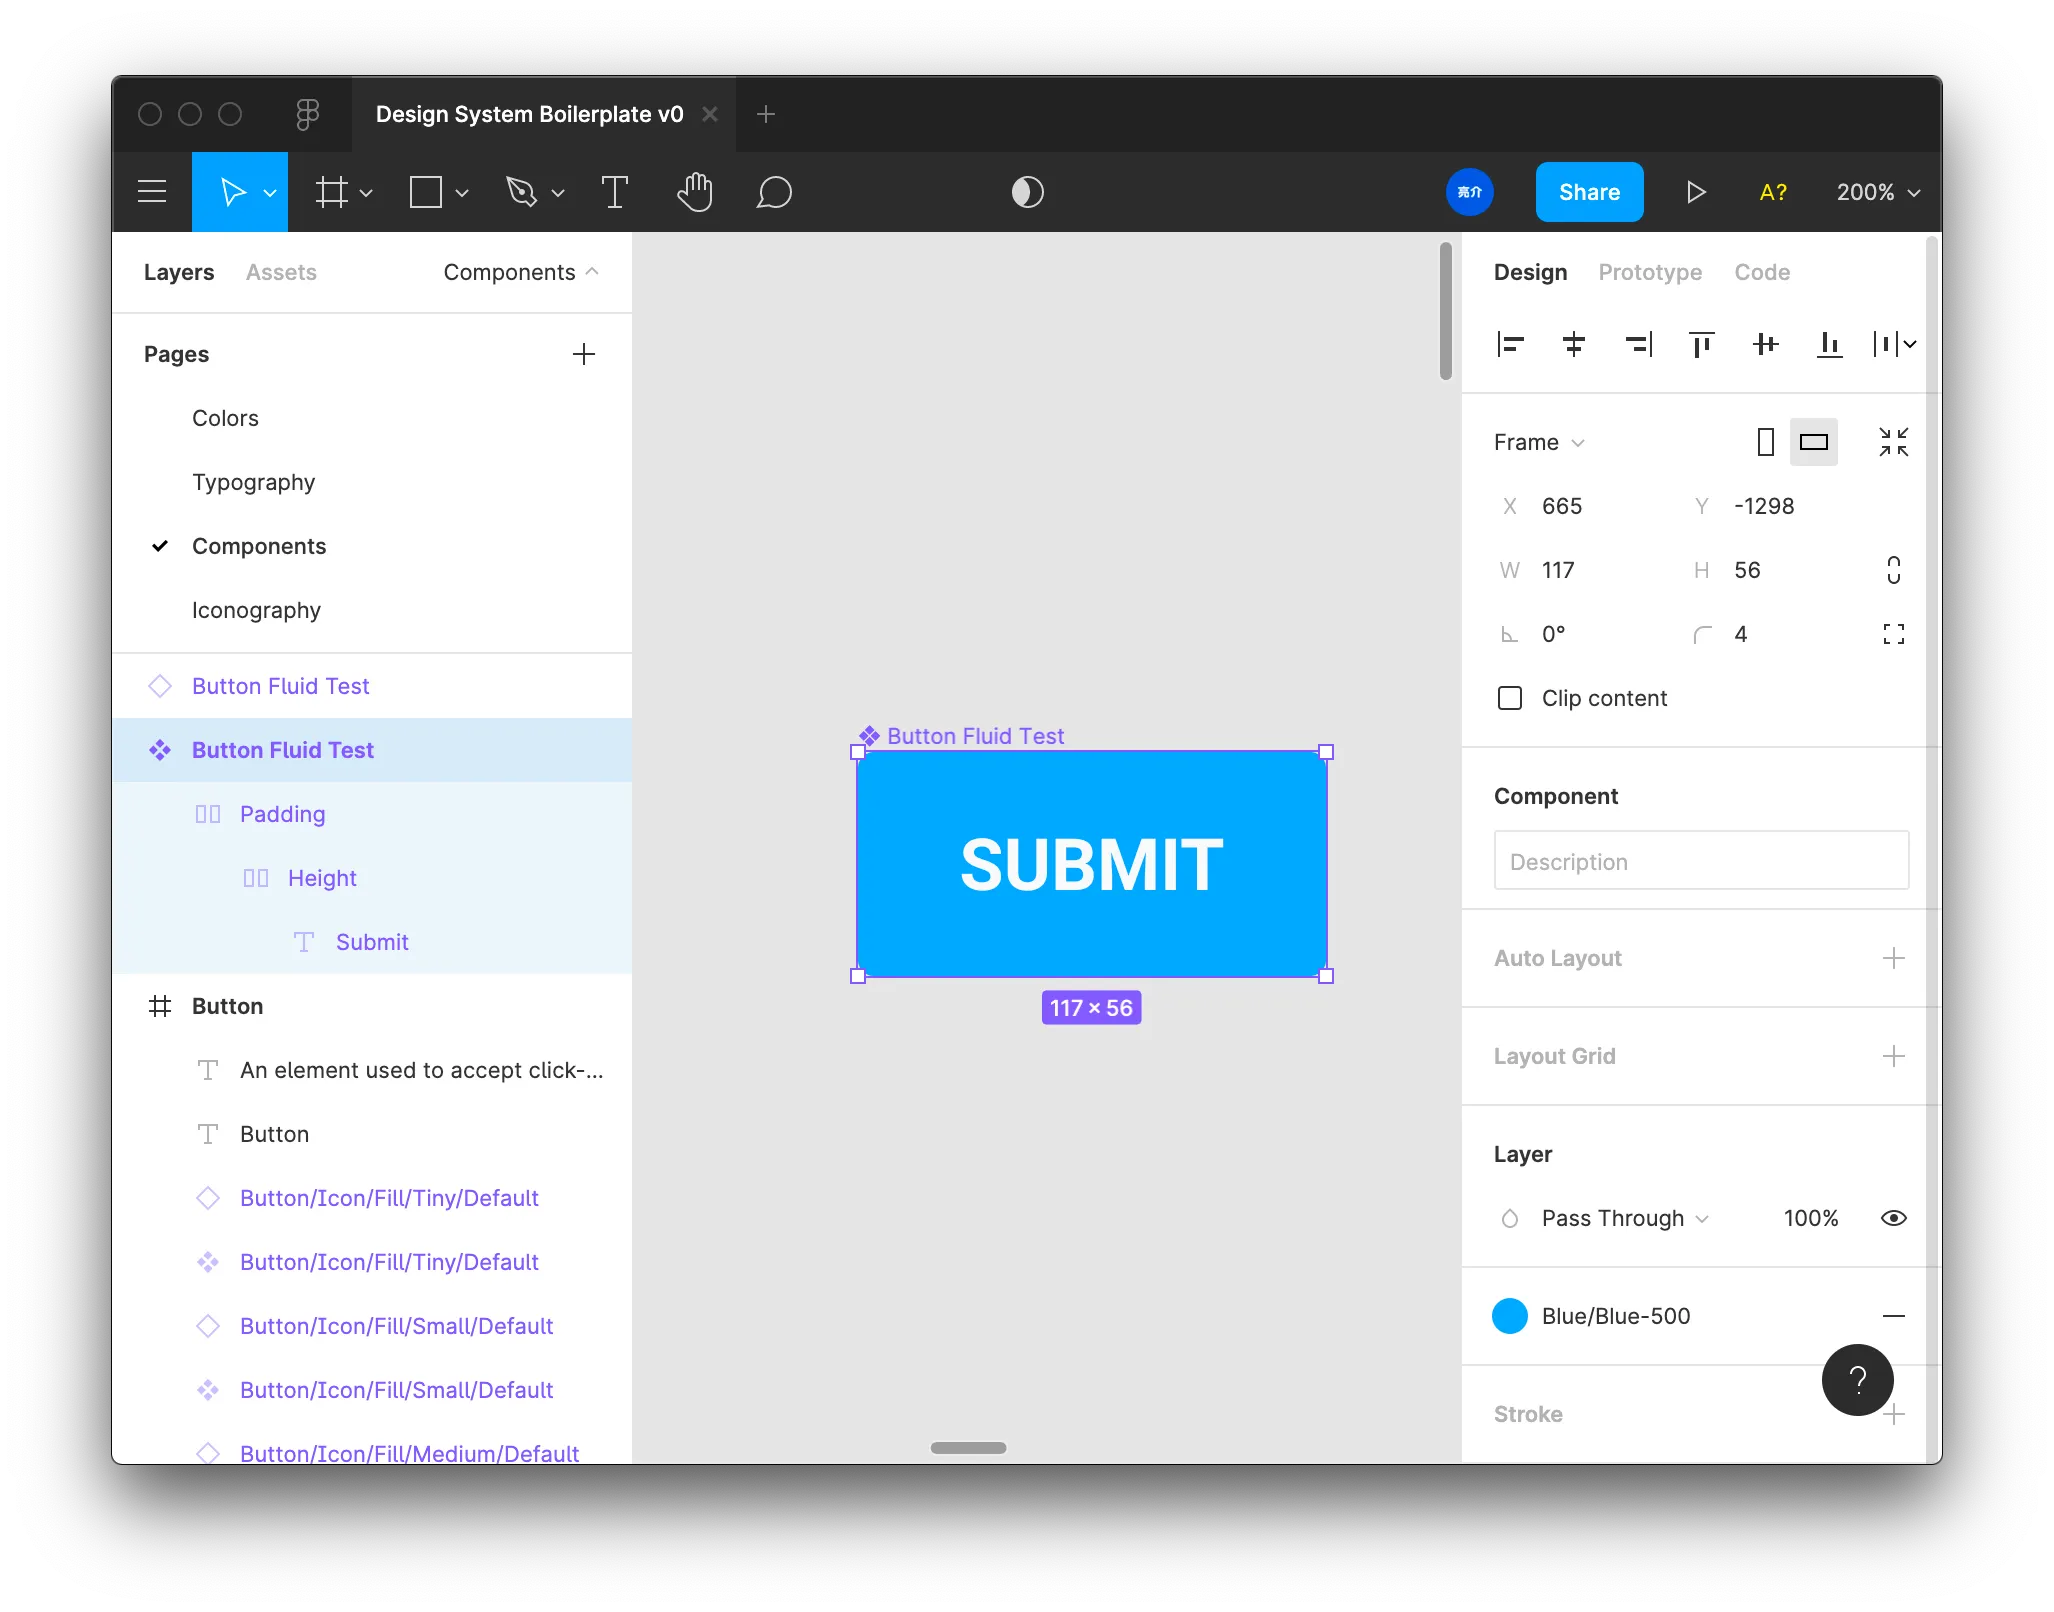Switch to the Design tab
The height and width of the screenshot is (1612, 2054).
tap(1530, 272)
